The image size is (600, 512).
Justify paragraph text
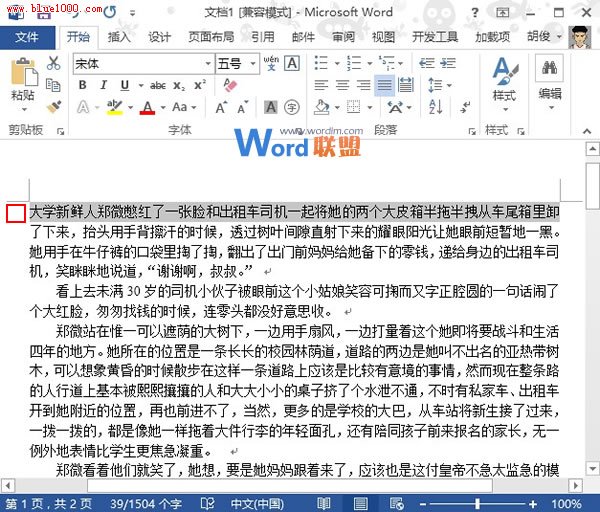coord(384,85)
